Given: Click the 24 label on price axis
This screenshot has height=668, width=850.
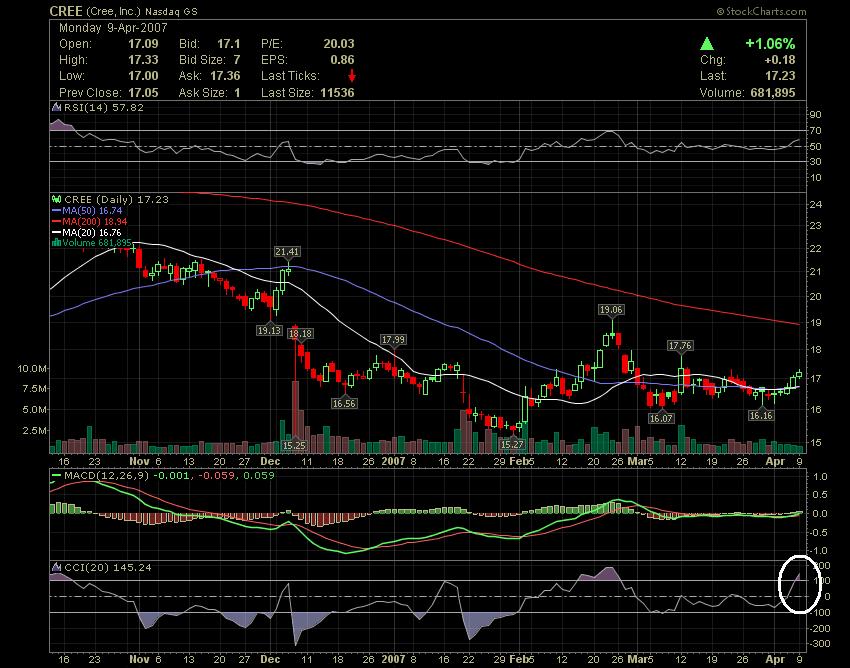Looking at the screenshot, I should click(x=815, y=204).
